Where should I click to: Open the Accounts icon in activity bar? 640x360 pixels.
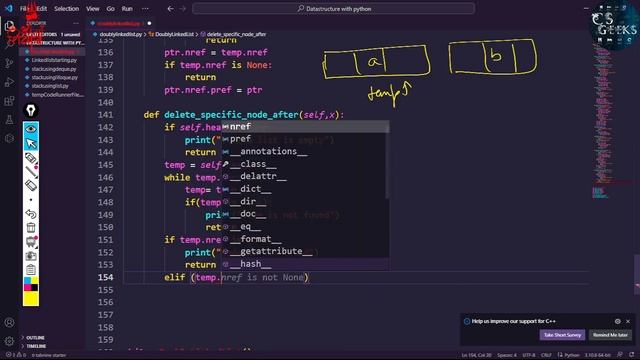tap(9, 322)
